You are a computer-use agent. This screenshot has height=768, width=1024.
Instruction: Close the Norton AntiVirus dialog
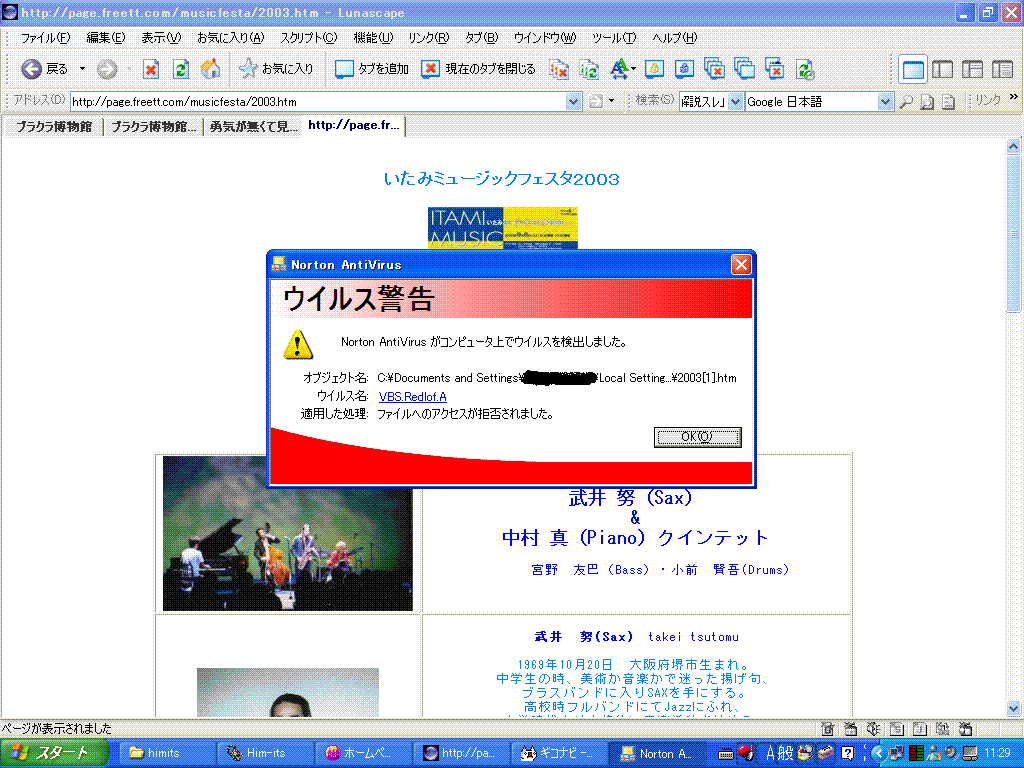(741, 264)
